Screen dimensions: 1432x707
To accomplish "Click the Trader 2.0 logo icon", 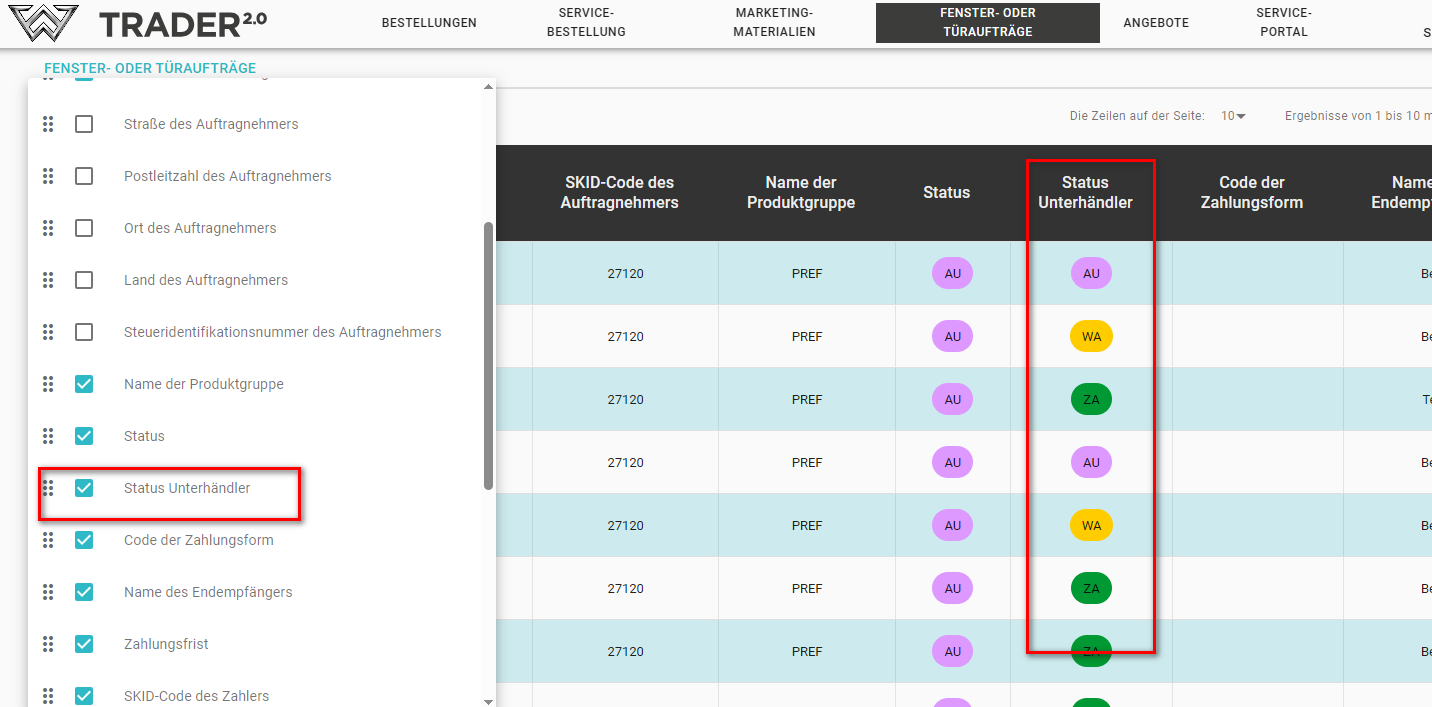I will pos(44,23).
